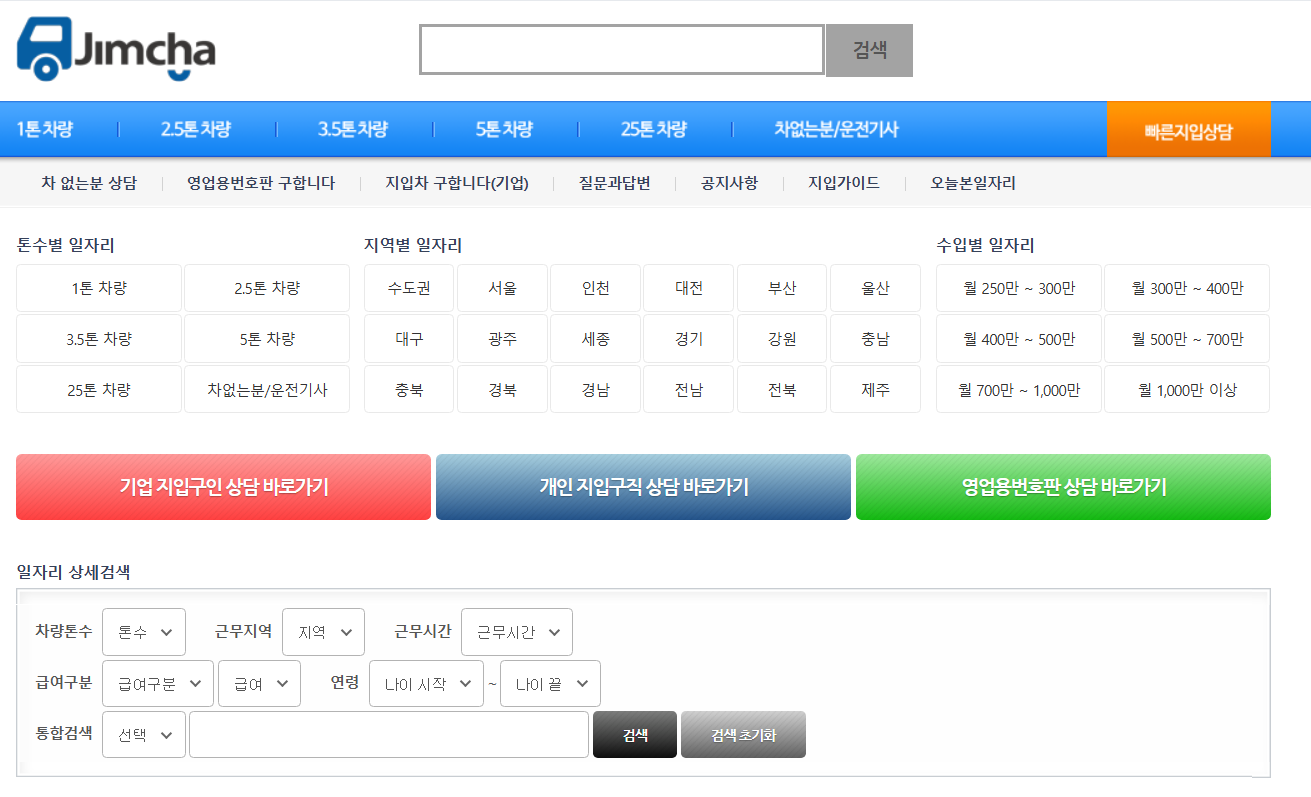The height and width of the screenshot is (797, 1311).
Task: Open the 지역 dropdown
Action: point(323,632)
